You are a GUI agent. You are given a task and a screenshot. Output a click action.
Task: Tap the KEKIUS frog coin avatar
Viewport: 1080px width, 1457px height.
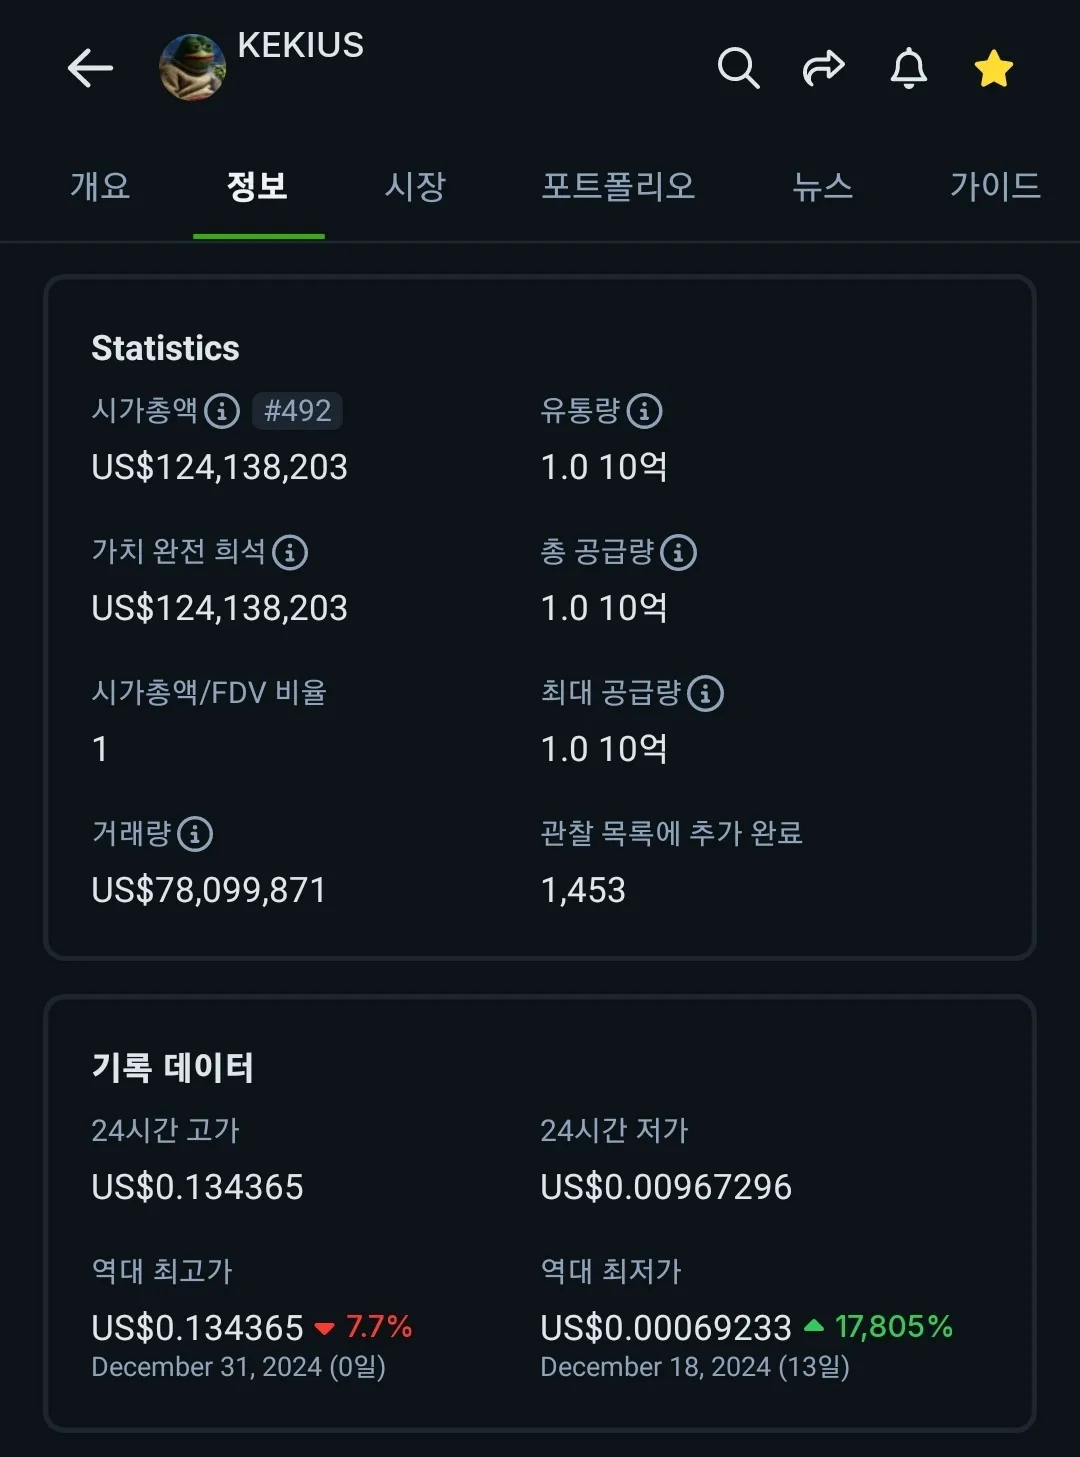point(192,68)
